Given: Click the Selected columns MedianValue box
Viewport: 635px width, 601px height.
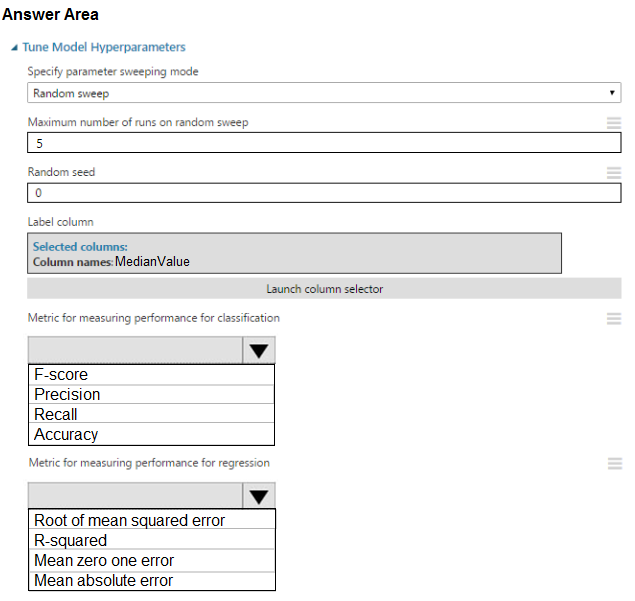Looking at the screenshot, I should point(294,253).
